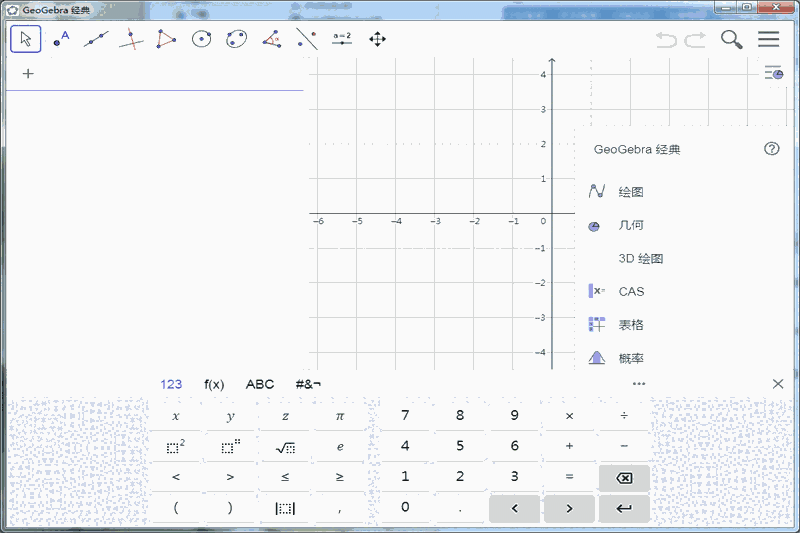
Task: Open the 绘图 graphing perspective
Action: 630,191
